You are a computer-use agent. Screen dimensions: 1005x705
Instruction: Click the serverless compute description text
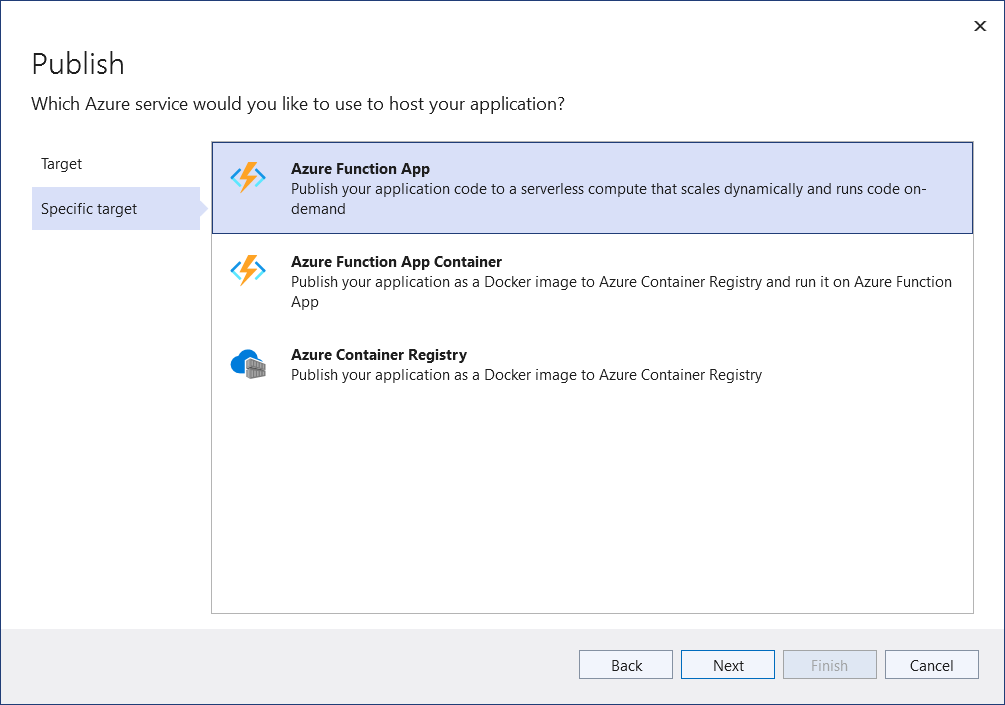tap(608, 199)
